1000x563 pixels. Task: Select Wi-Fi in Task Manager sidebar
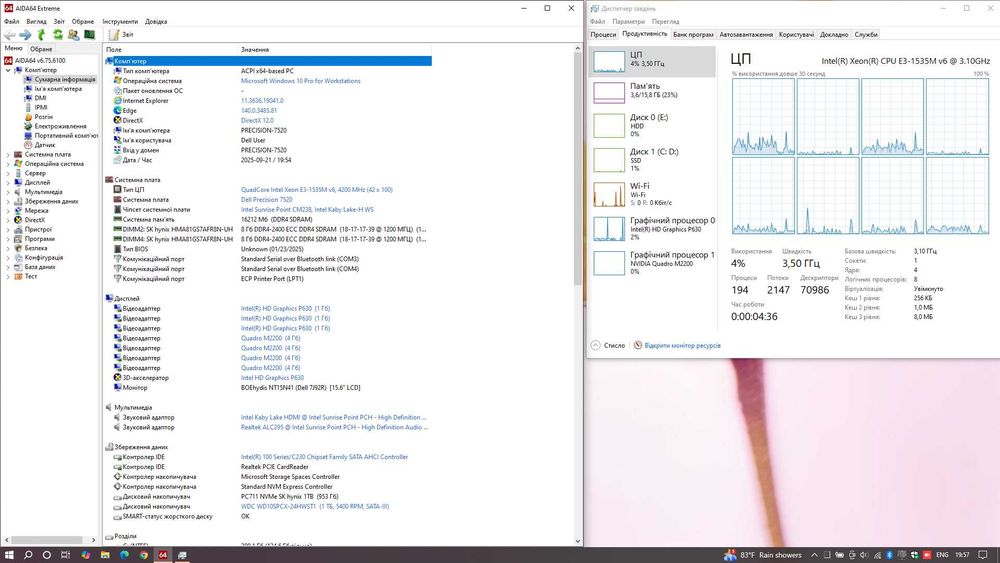(652, 194)
